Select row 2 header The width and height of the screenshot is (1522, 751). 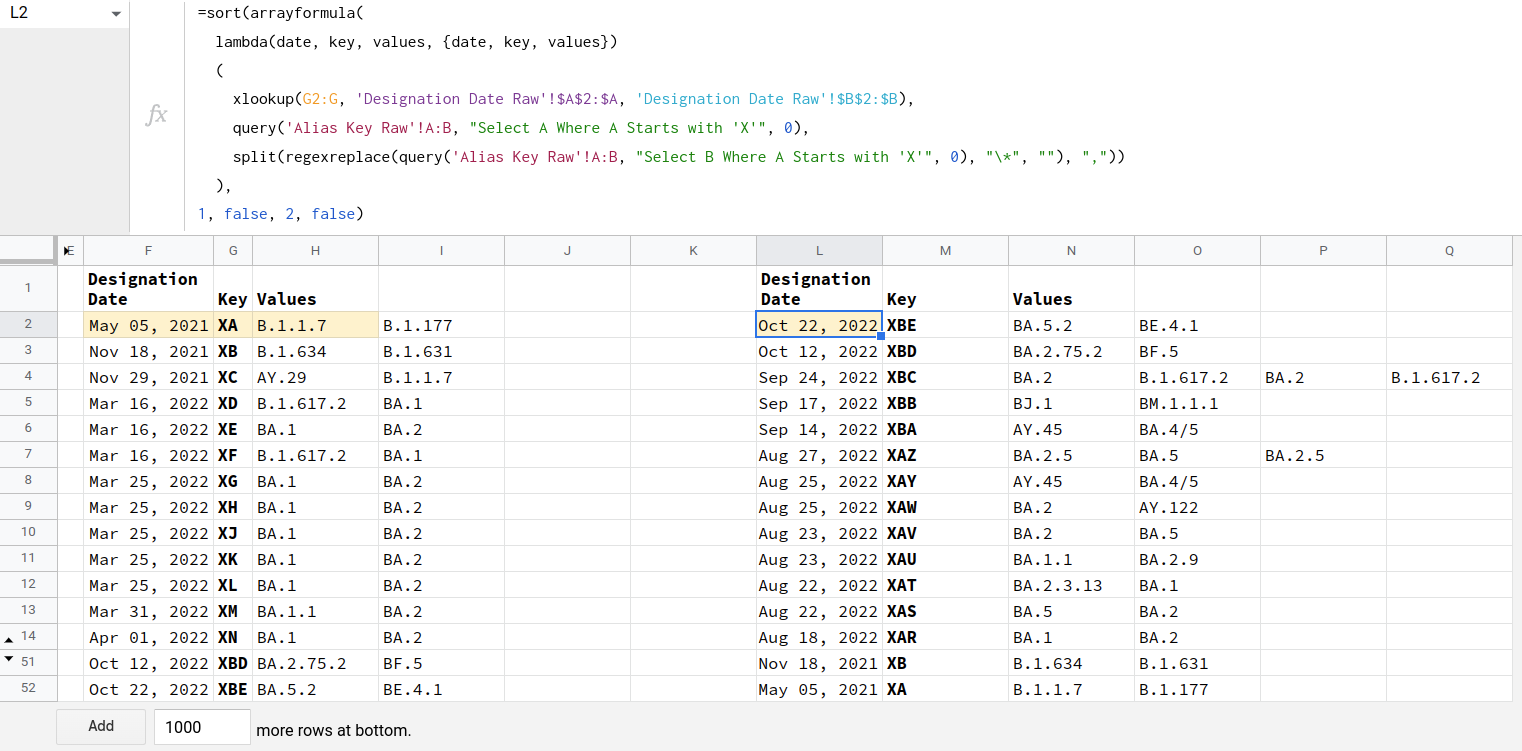[28, 324]
